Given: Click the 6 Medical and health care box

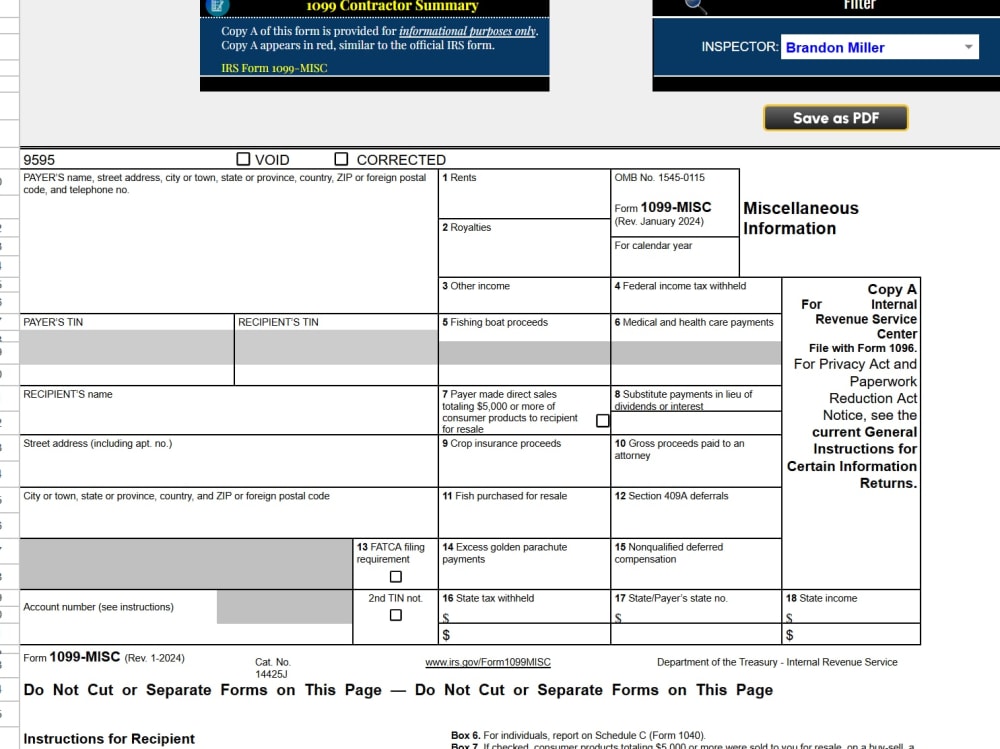Looking at the screenshot, I should 696,350.
